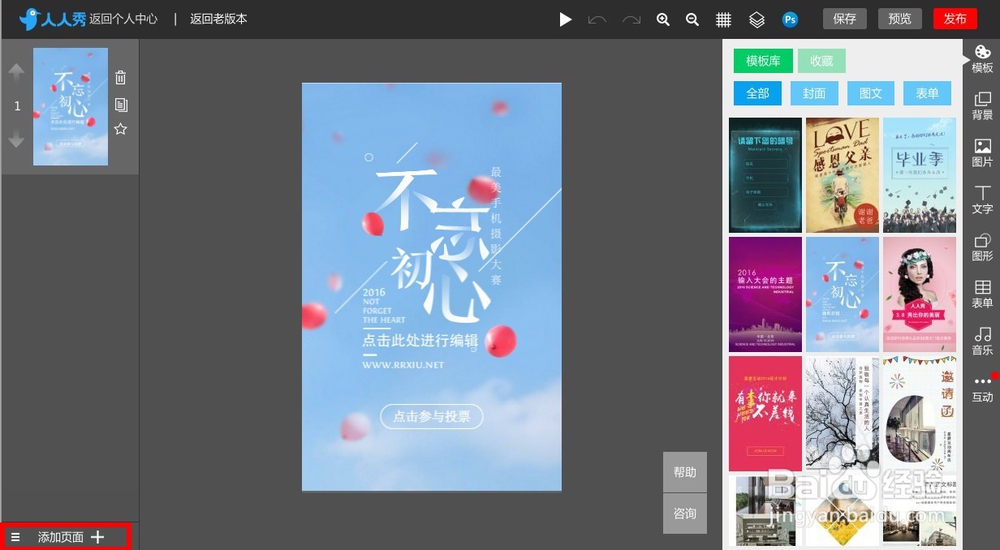
Task: Open the 背景 background sidebar panel
Action: pyautogui.click(x=982, y=106)
